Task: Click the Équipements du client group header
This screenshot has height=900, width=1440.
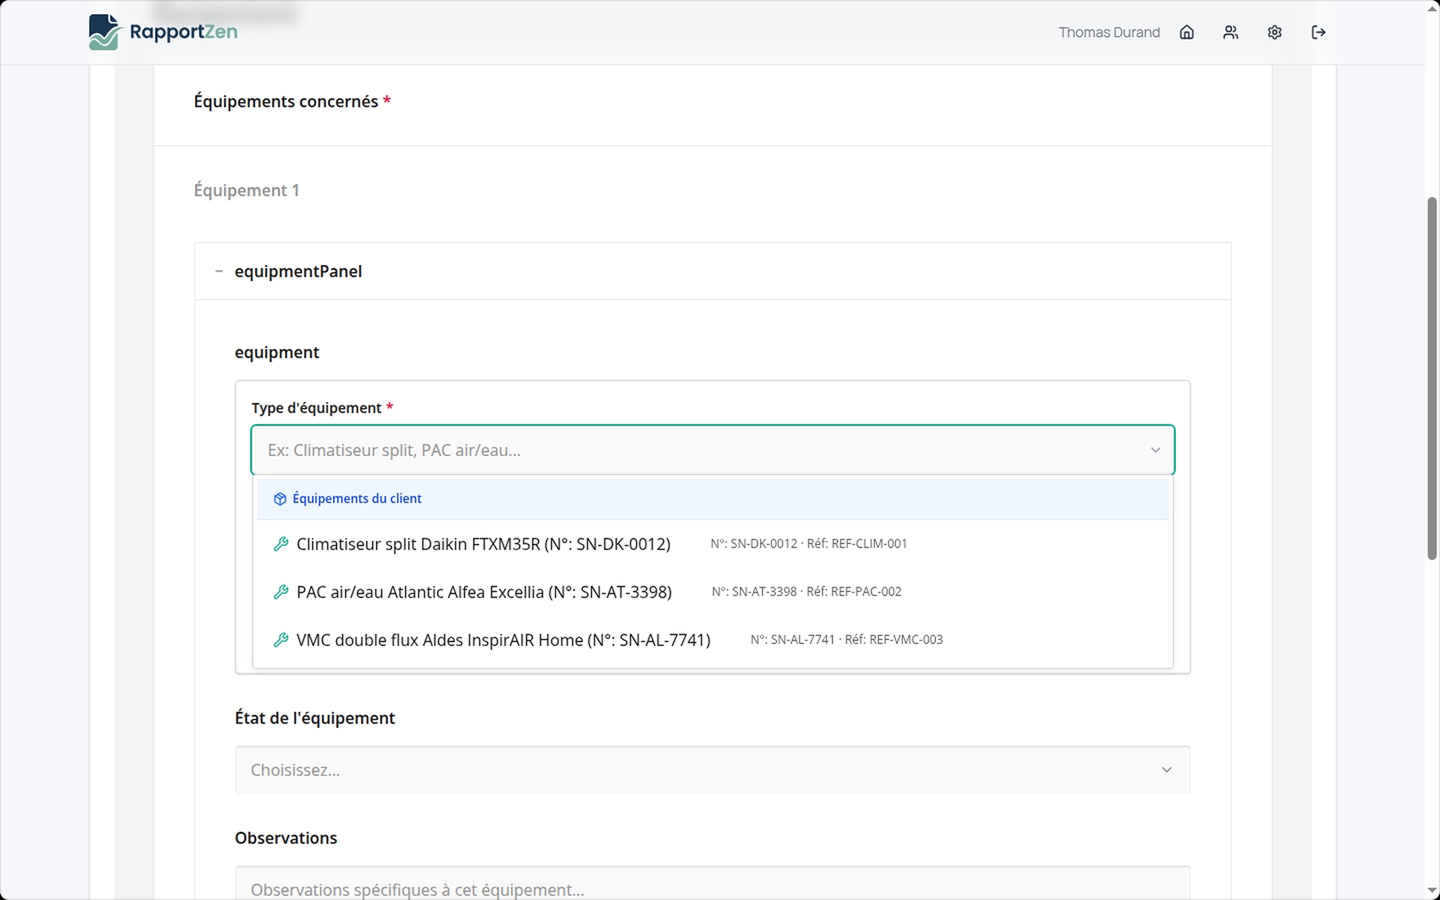Action: click(x=712, y=499)
